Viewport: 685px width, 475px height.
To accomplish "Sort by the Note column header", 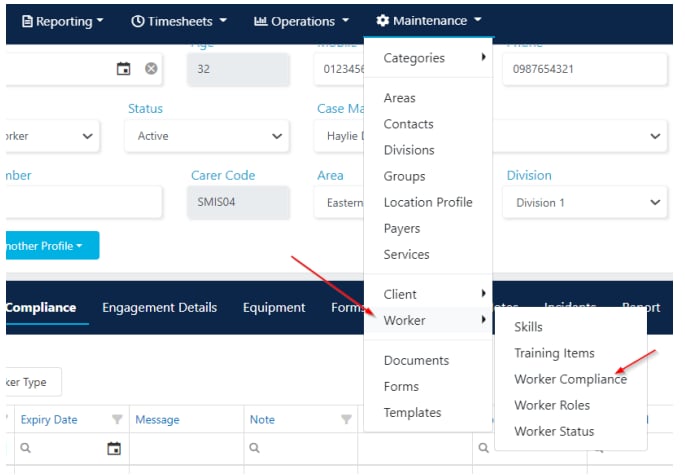I will [x=262, y=420].
